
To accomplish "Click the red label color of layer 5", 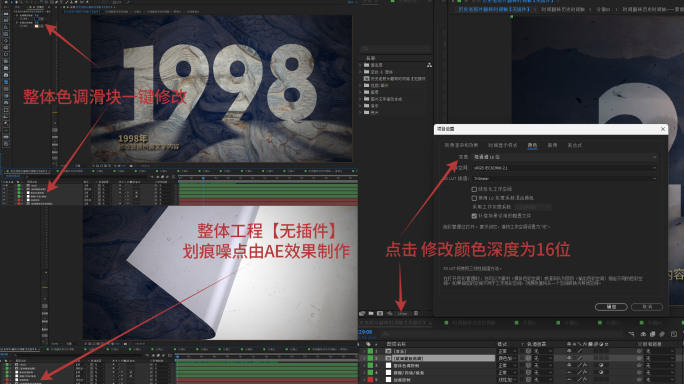I will pyautogui.click(x=370, y=380).
